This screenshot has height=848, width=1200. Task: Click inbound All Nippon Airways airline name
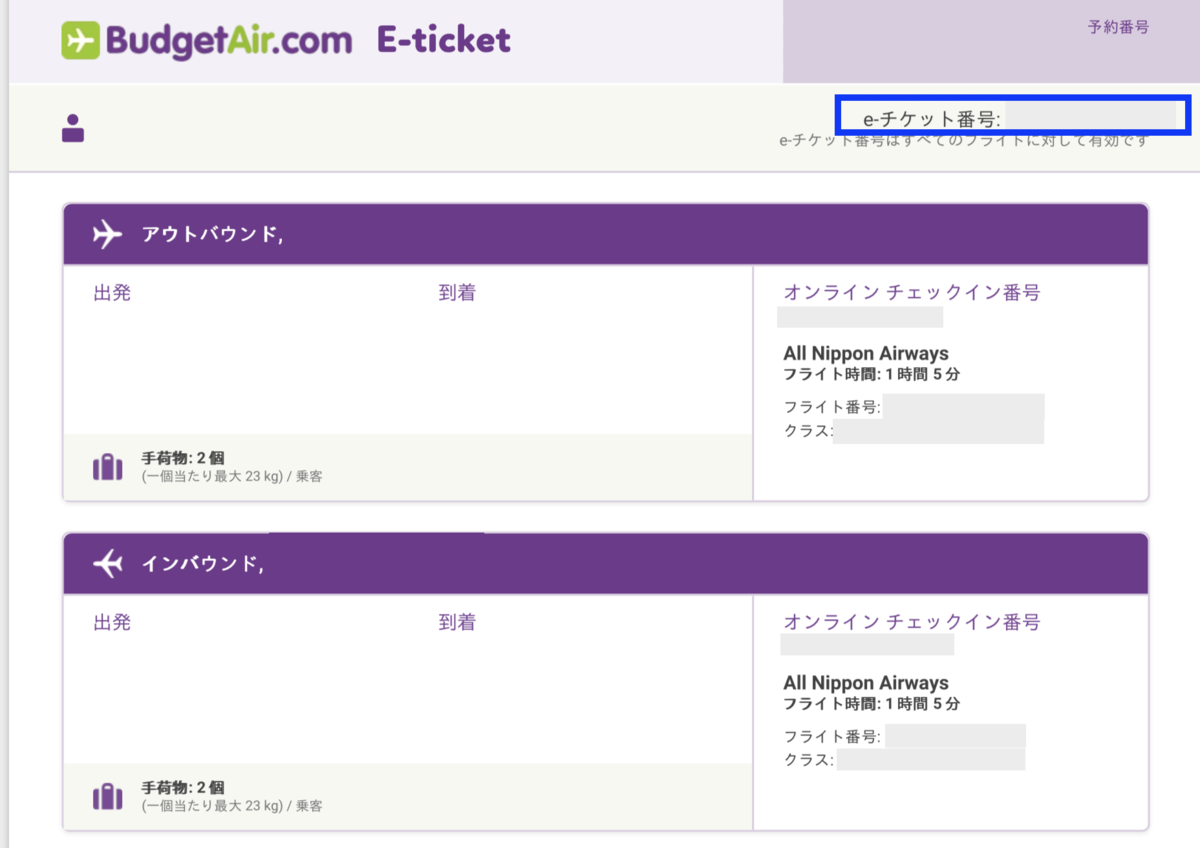click(x=866, y=683)
